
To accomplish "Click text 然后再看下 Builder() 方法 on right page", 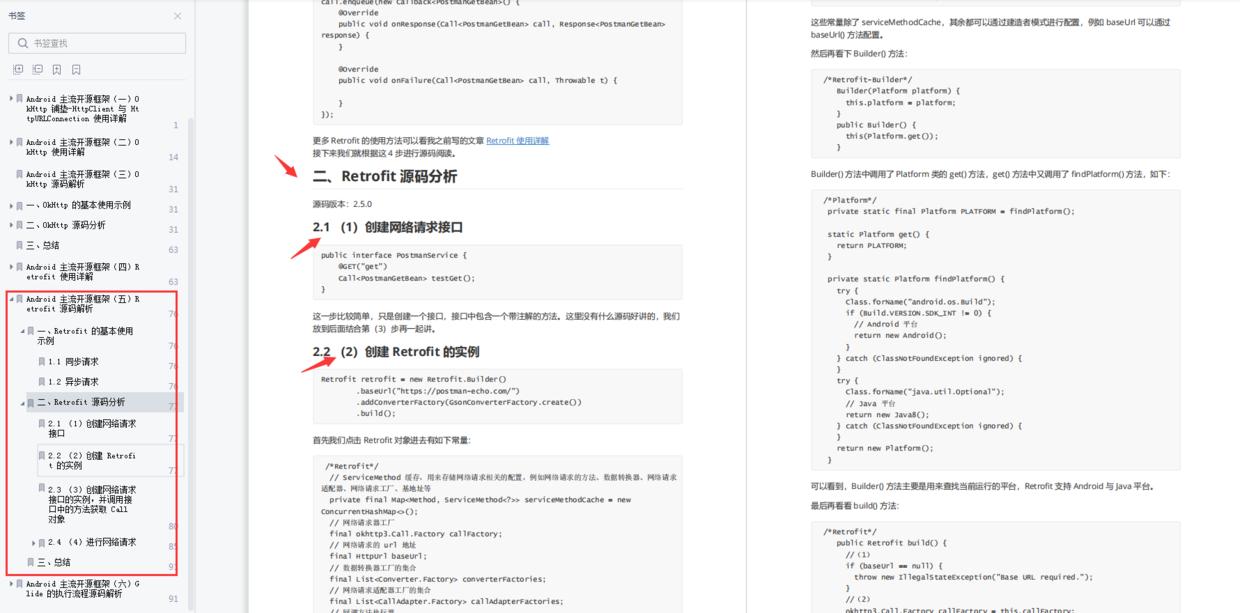I will pos(859,54).
